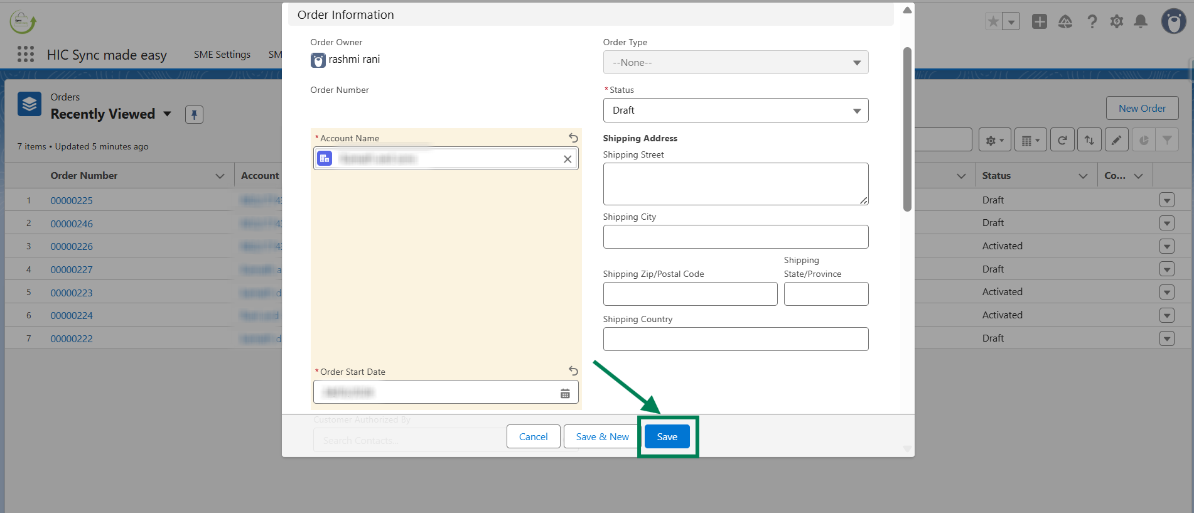Viewport: 1194px width, 513px height.
Task: Click the Help question mark icon
Action: click(x=1092, y=22)
